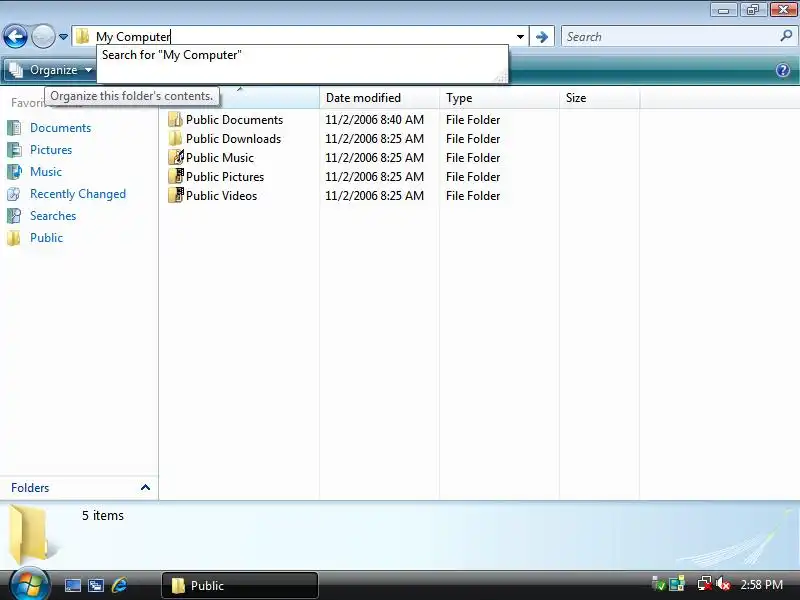The width and height of the screenshot is (800, 600).
Task: Click the Go arrow button
Action: [542, 37]
